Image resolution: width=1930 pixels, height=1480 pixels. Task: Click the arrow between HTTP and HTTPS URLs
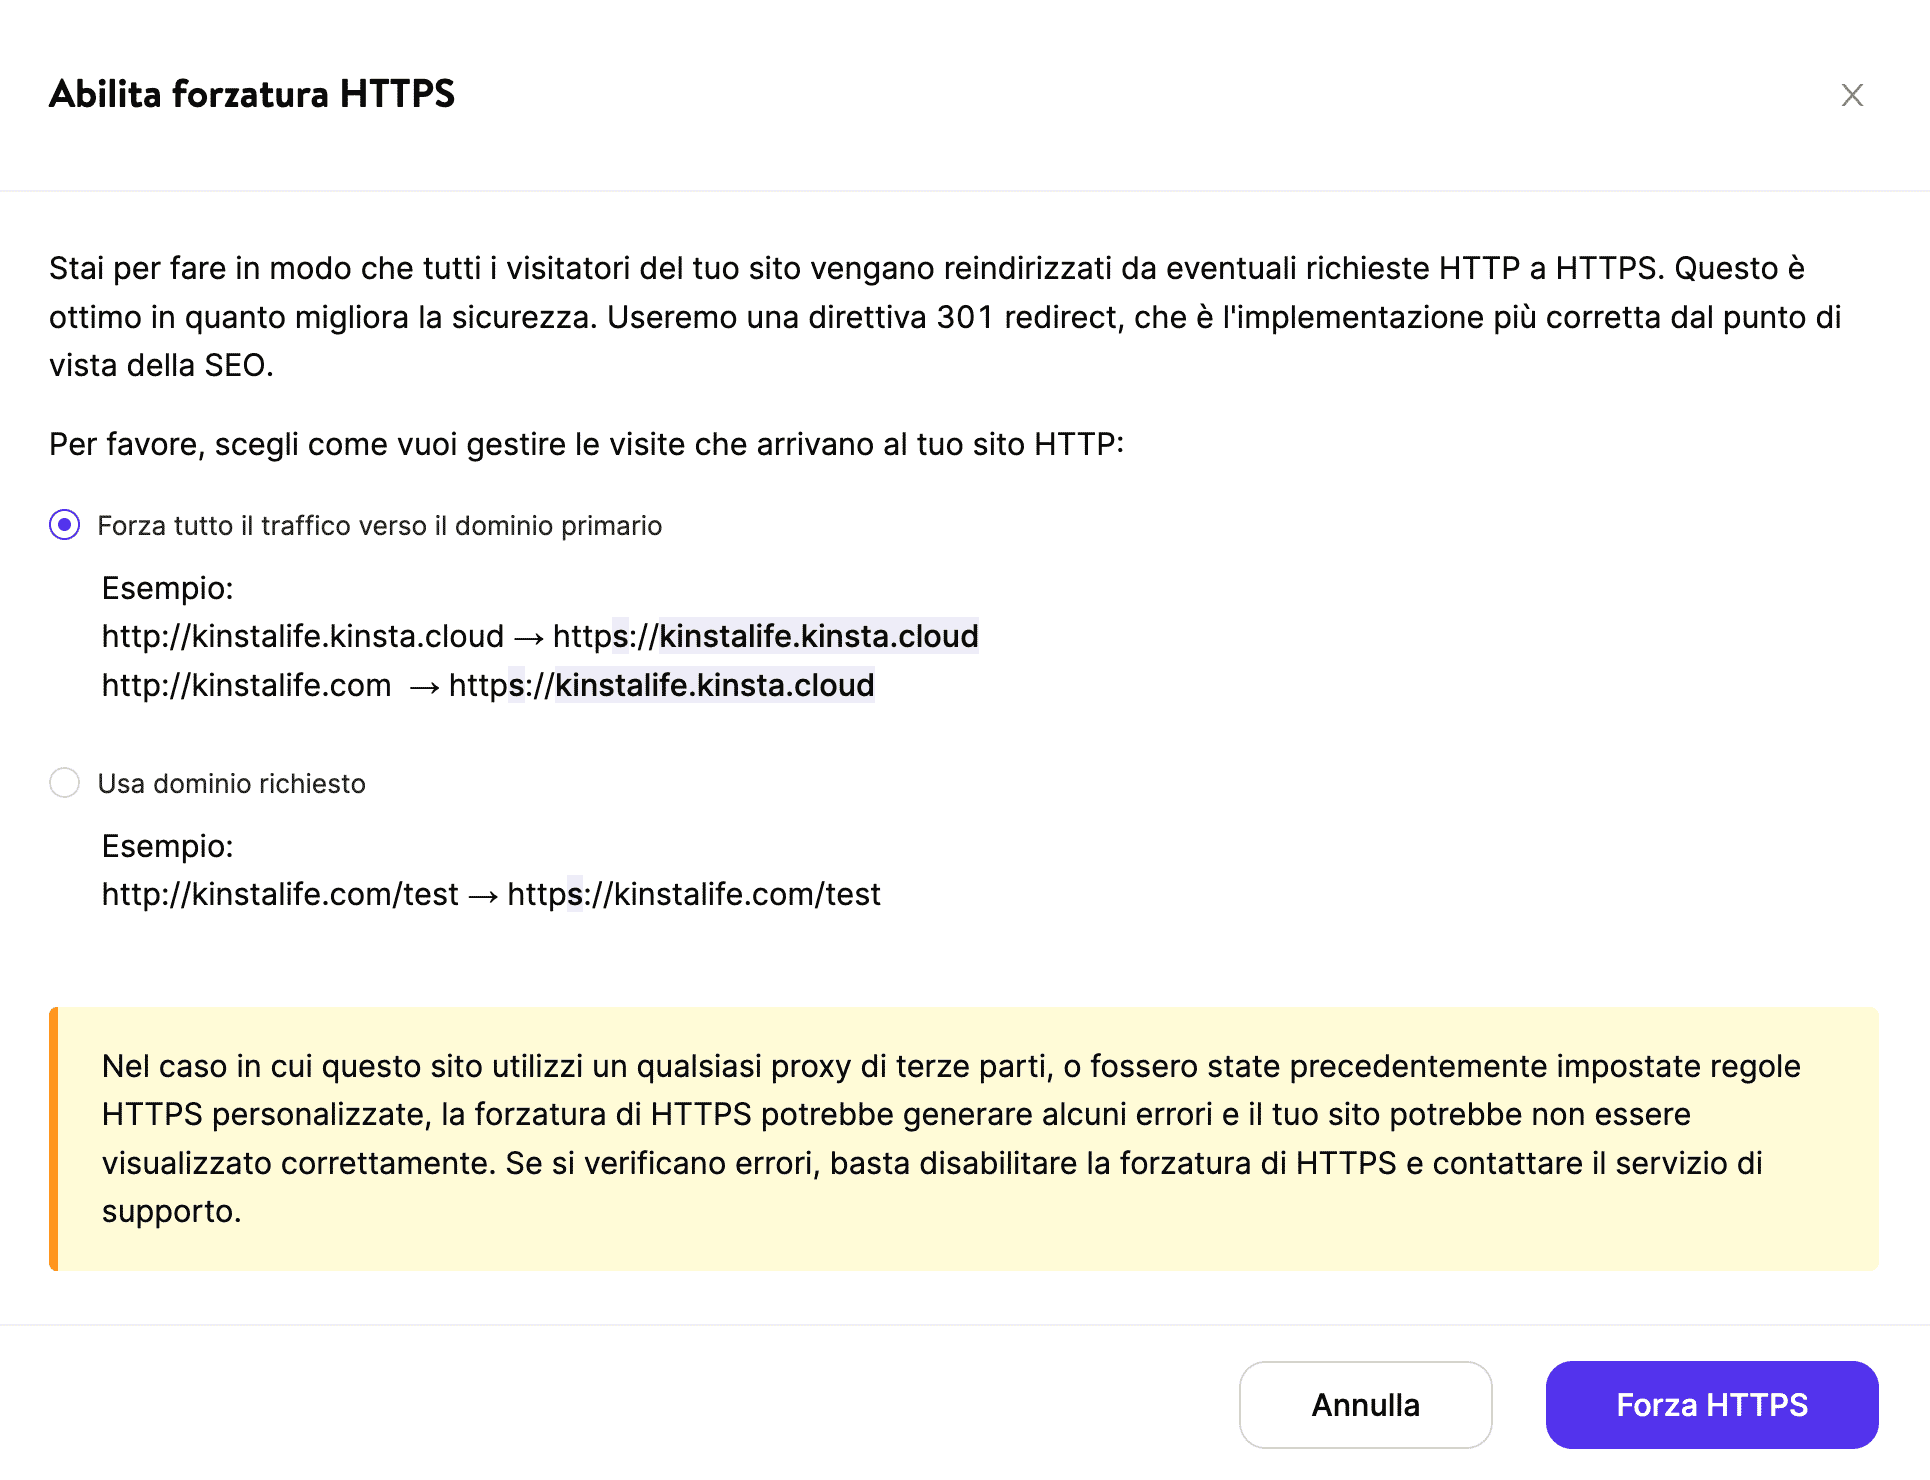click(x=529, y=636)
